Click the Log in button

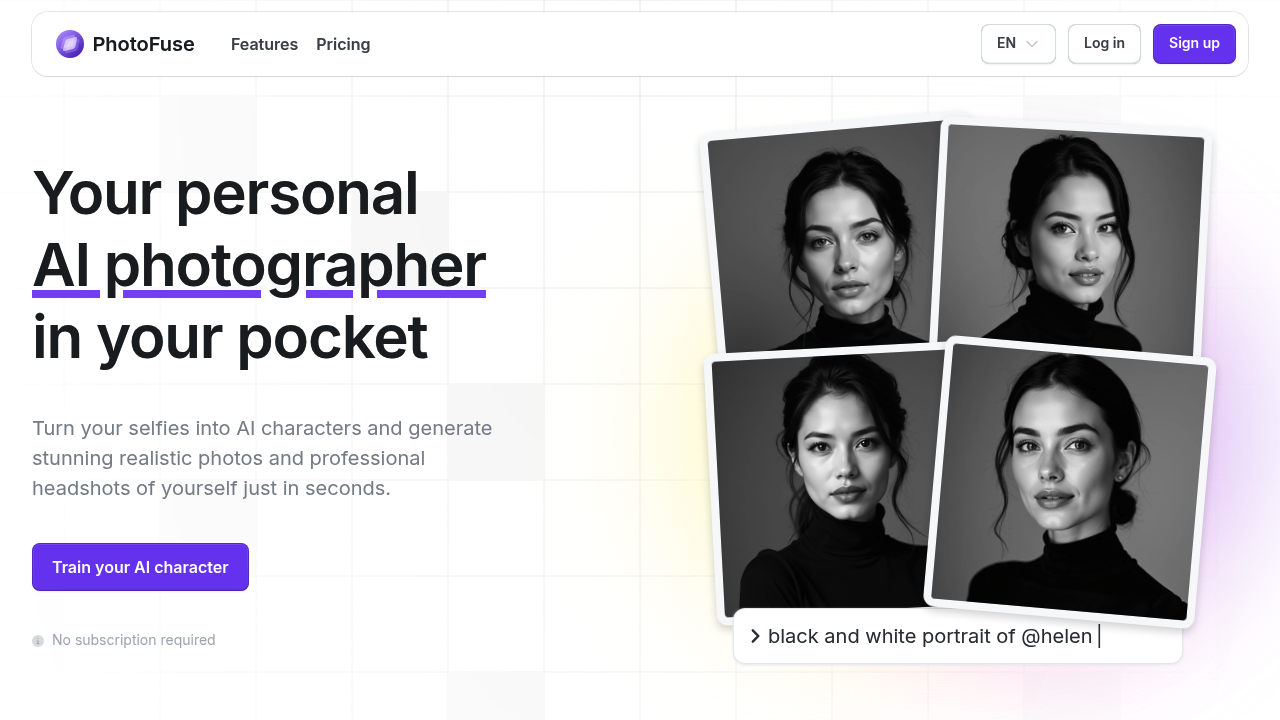(x=1104, y=43)
